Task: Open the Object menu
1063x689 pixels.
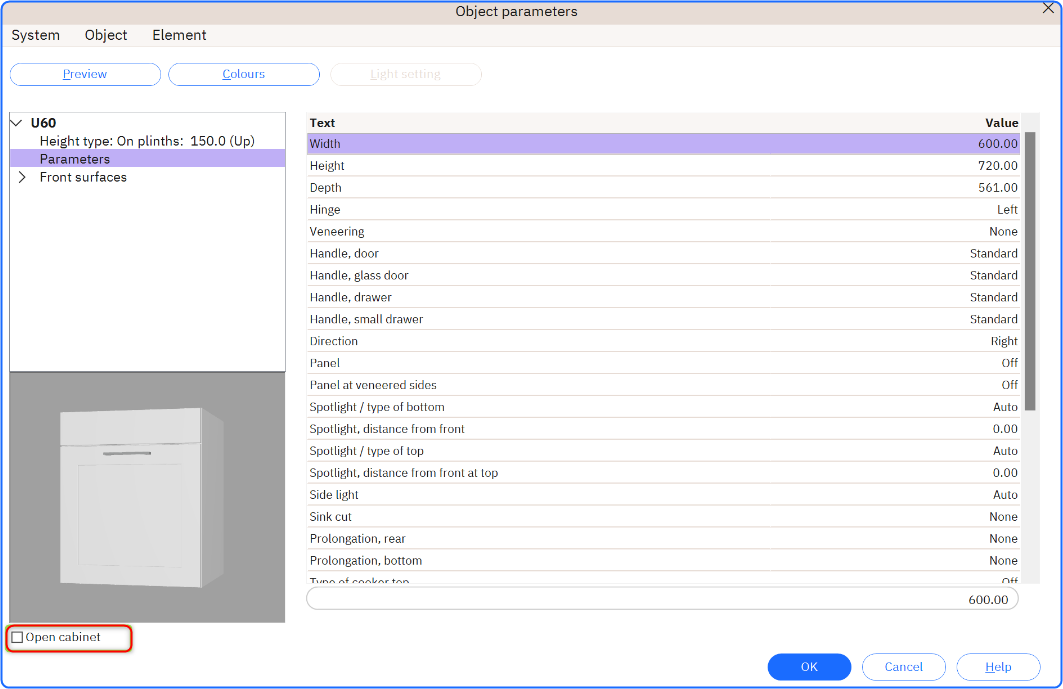Action: (106, 35)
